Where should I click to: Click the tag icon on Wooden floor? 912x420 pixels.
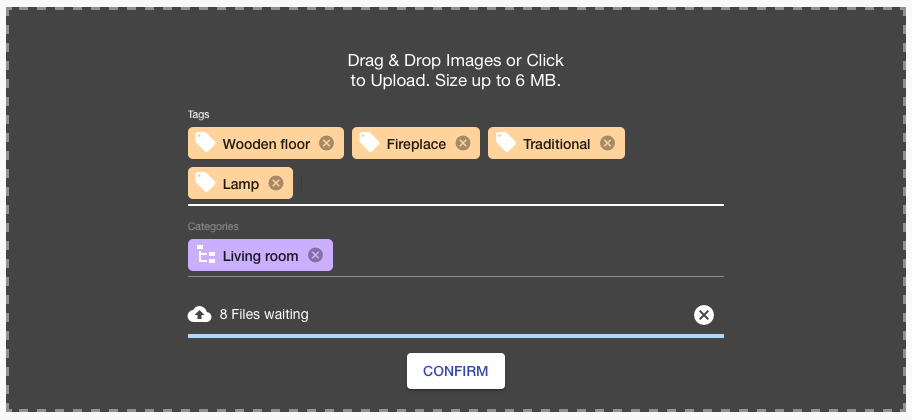click(205, 143)
